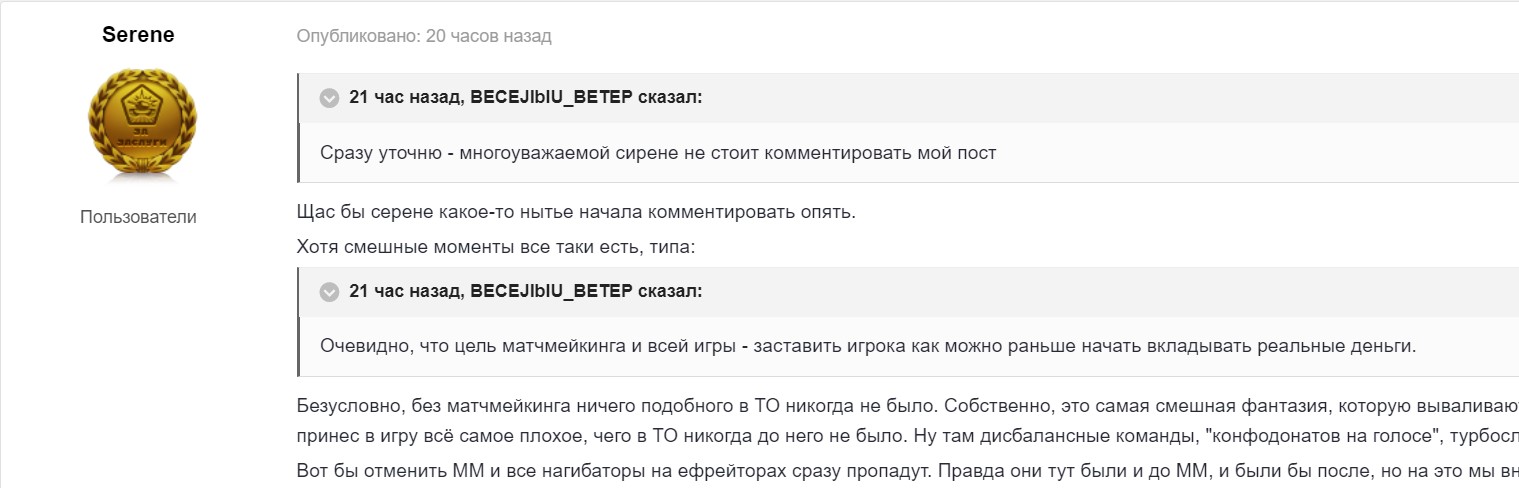Click the paragraph starting 'Безусловно, без матчмейкинга'
This screenshot has height=488, width=1519.
900,406
